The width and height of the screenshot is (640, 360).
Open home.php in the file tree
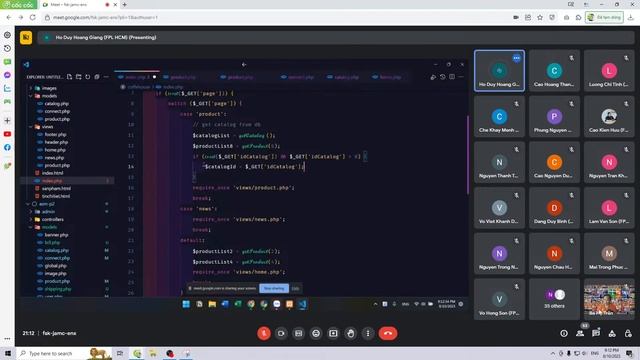pos(55,150)
